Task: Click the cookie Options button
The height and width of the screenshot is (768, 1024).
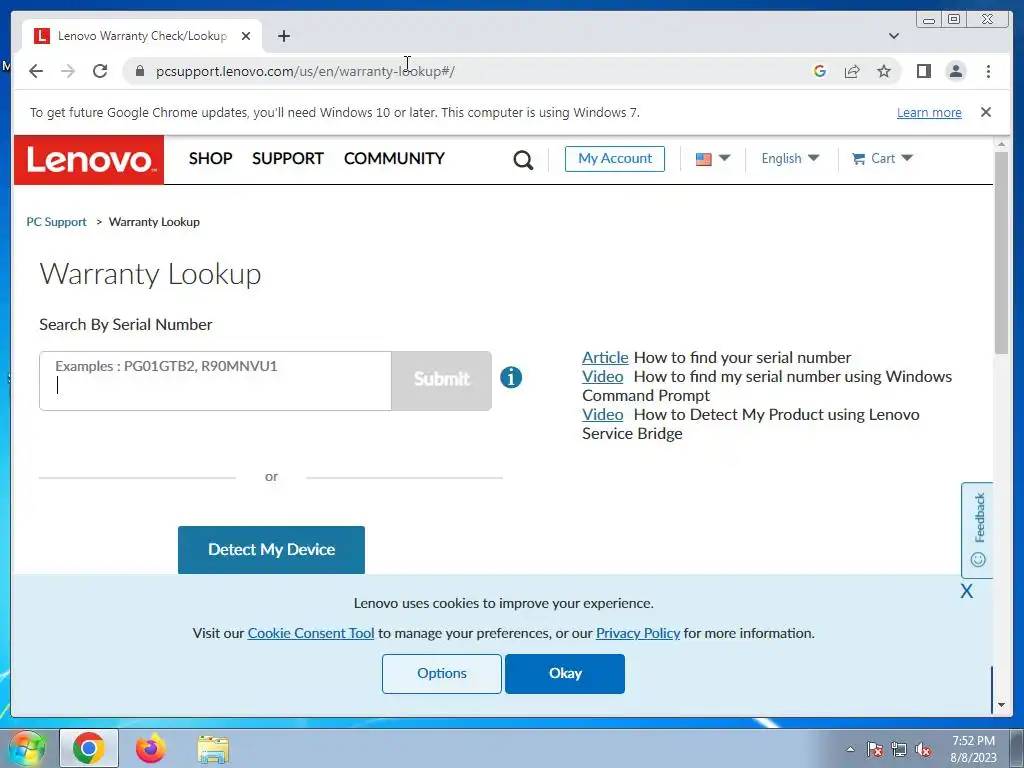Action: 441,673
